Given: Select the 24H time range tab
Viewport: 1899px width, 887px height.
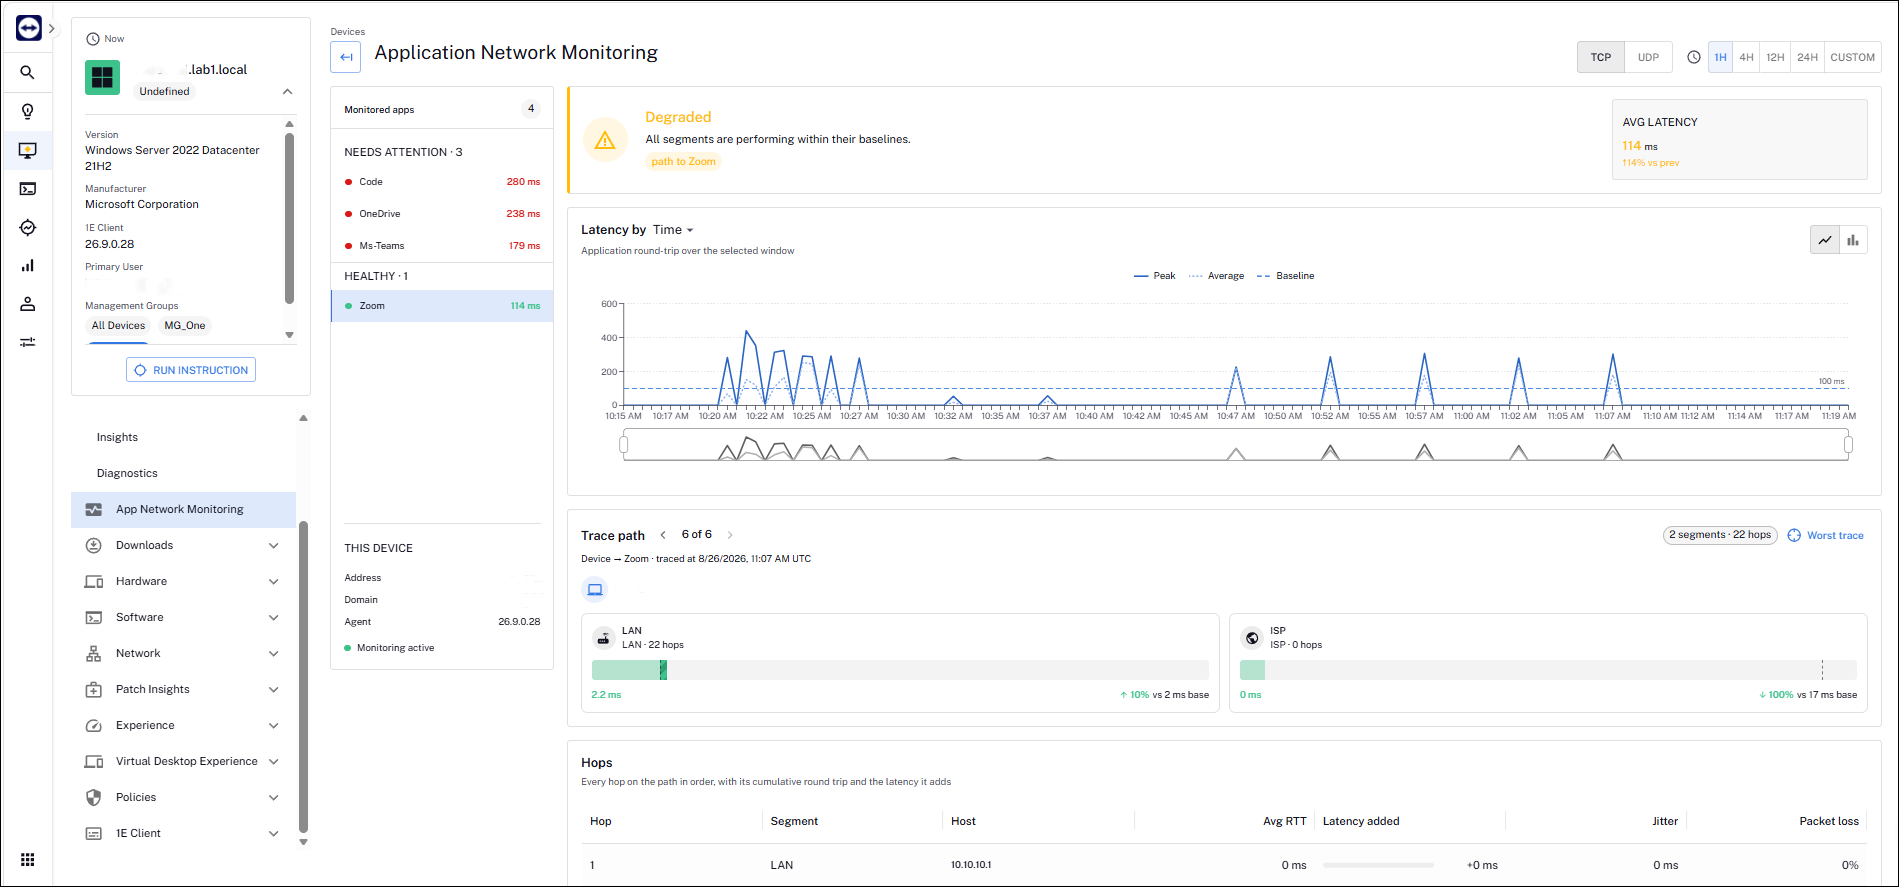Looking at the screenshot, I should point(1807,57).
